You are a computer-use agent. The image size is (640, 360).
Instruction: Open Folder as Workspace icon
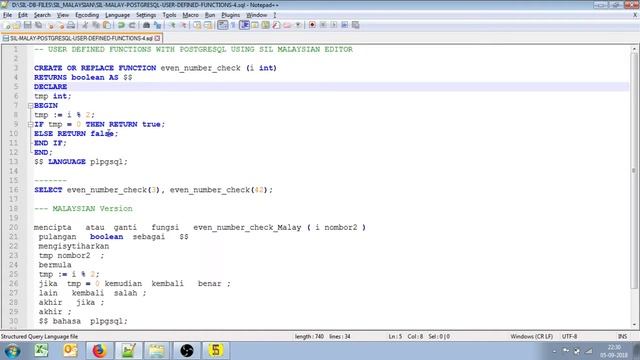pyautogui.click(x=287, y=25)
